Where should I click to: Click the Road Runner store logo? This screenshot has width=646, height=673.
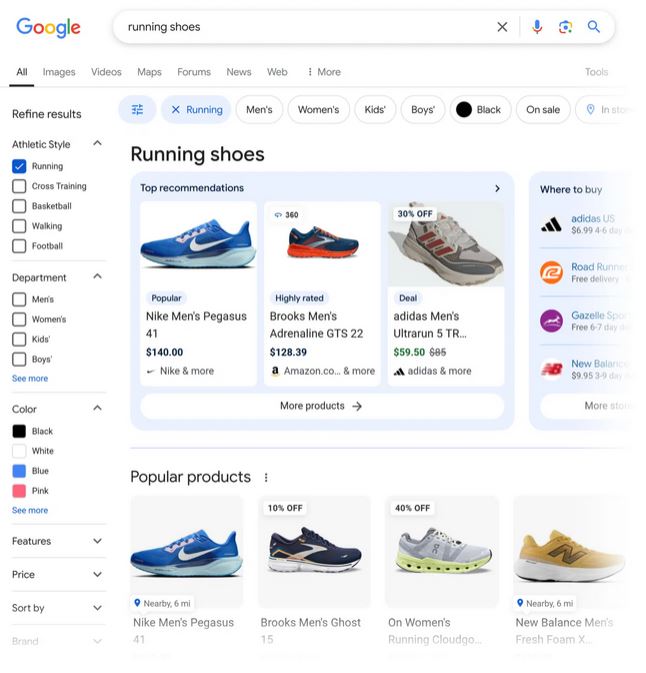pos(551,273)
